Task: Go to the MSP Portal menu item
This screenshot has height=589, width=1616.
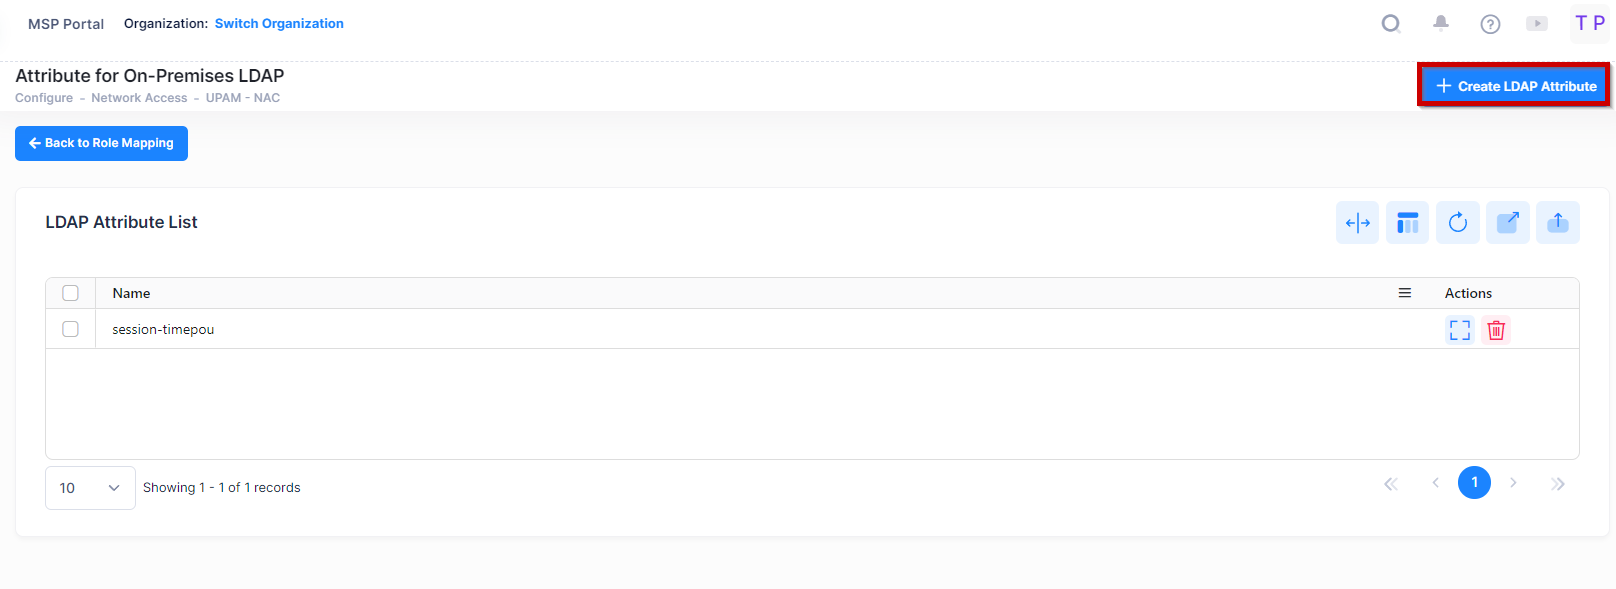Action: (65, 23)
